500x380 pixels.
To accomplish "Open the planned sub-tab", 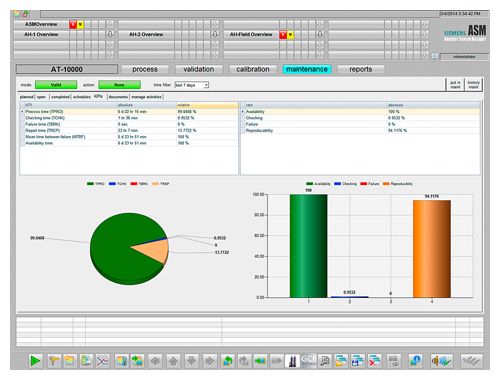I will click(27, 97).
